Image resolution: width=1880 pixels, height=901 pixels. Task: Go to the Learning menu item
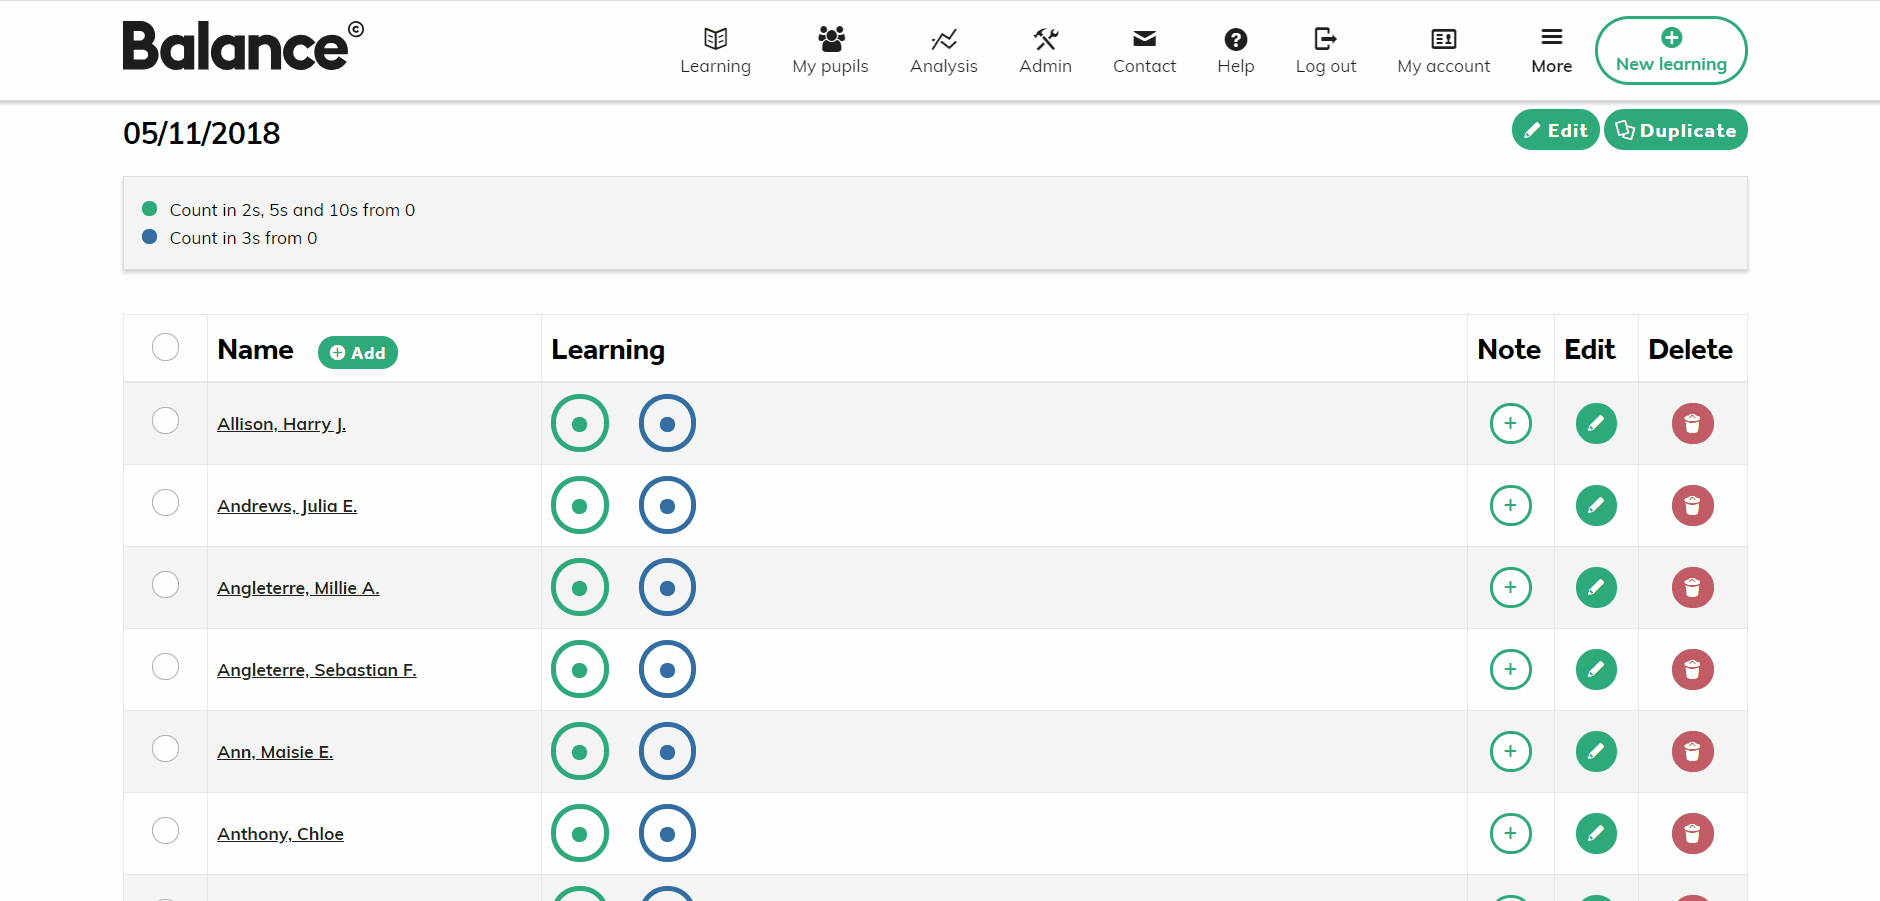[716, 50]
